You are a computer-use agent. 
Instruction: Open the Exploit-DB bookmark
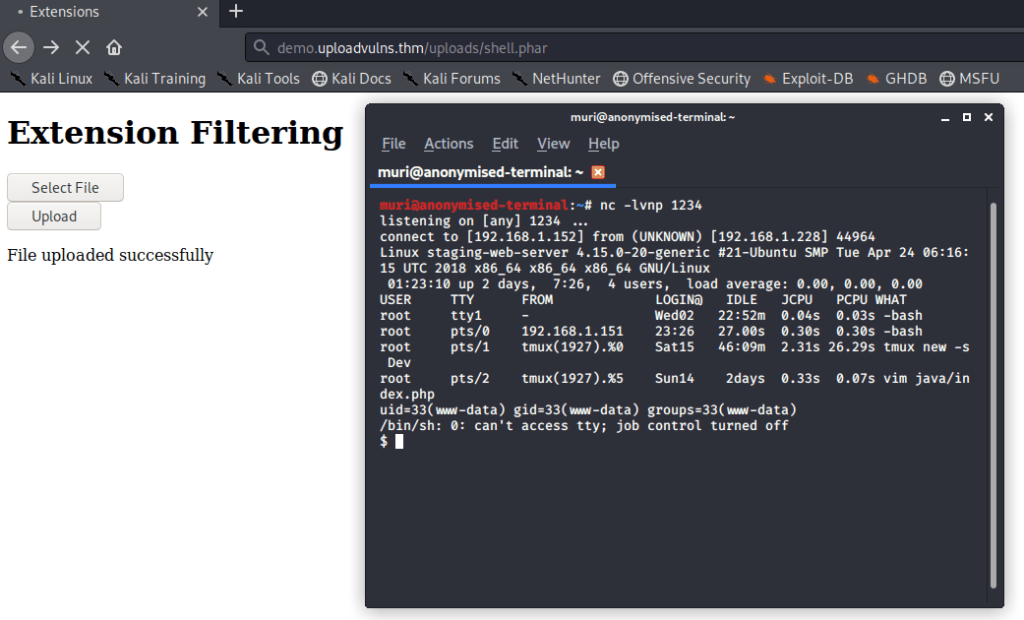point(808,79)
